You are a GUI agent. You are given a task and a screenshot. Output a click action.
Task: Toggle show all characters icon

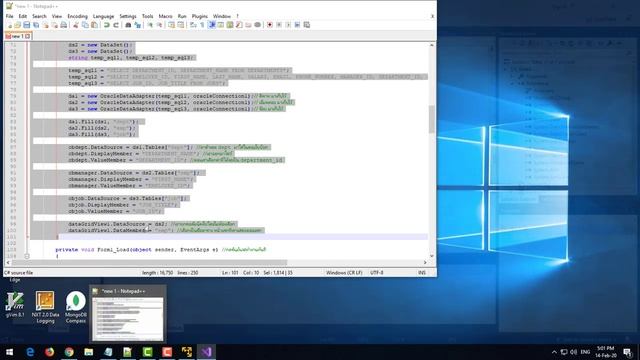coord(202,25)
